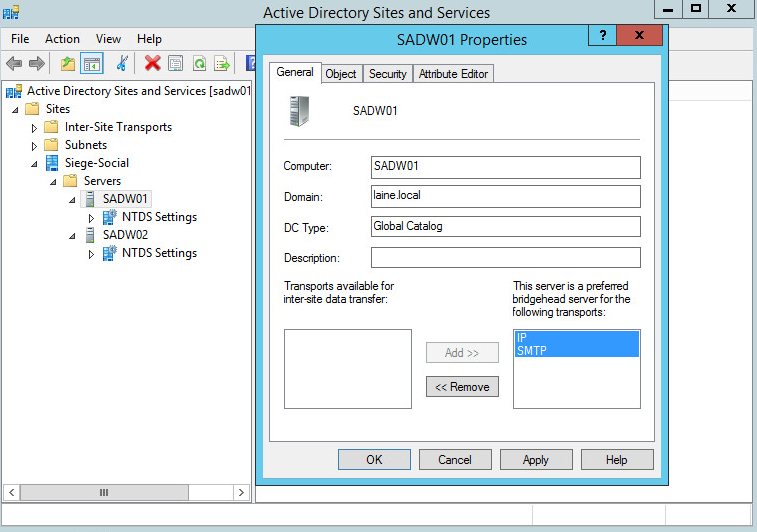The height and width of the screenshot is (532, 757).
Task: Click the Cut scissors toolbar icon
Action: pos(122,63)
